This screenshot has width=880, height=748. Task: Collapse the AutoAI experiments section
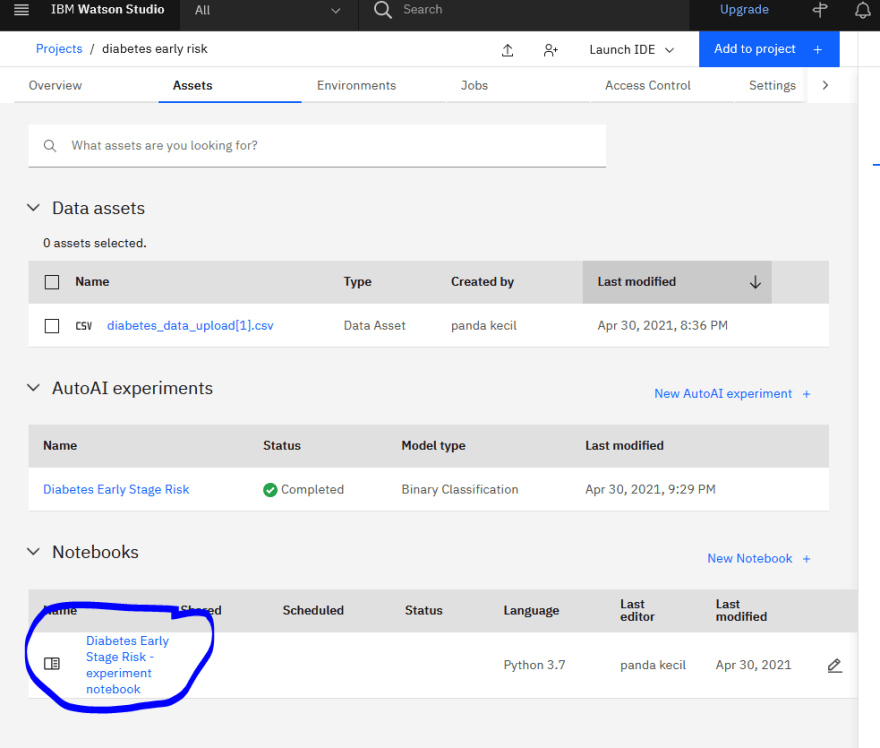coord(34,388)
